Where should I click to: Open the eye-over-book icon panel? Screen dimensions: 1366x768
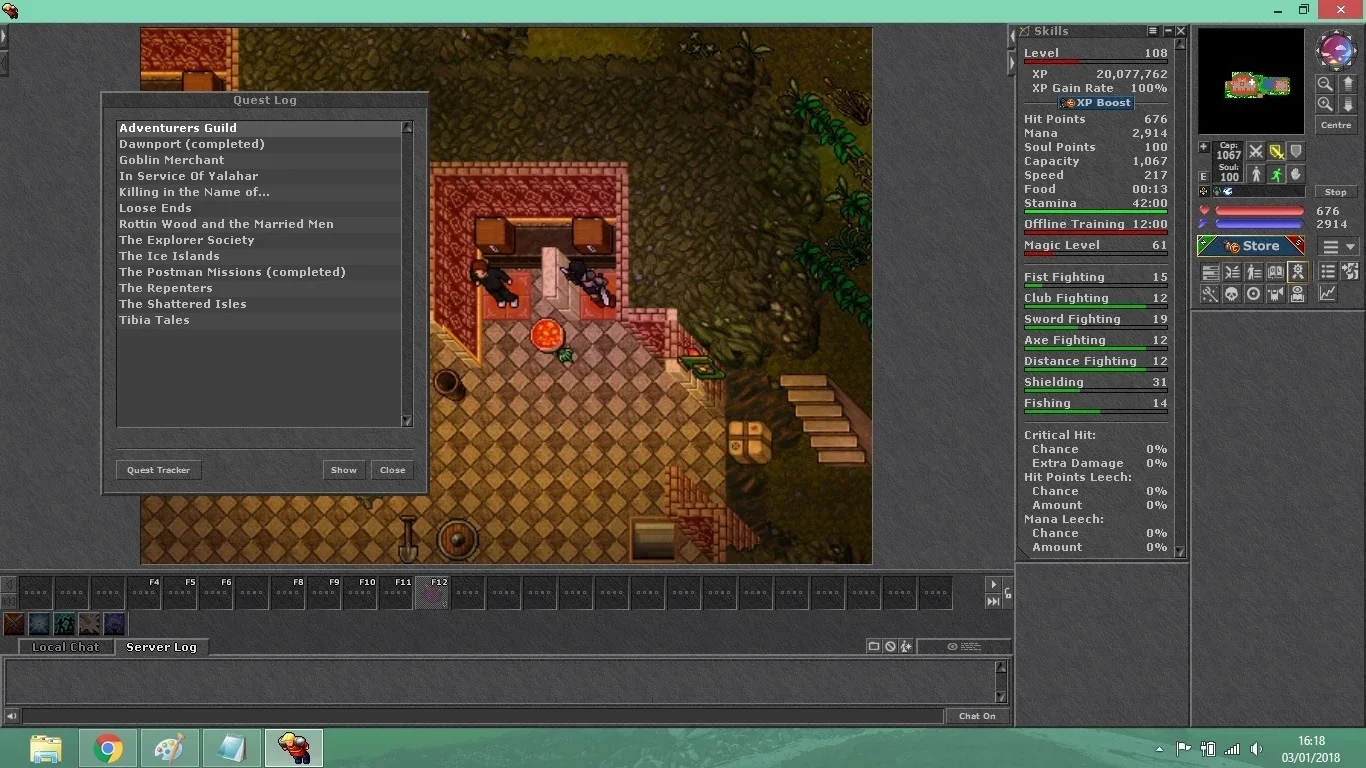point(1298,293)
